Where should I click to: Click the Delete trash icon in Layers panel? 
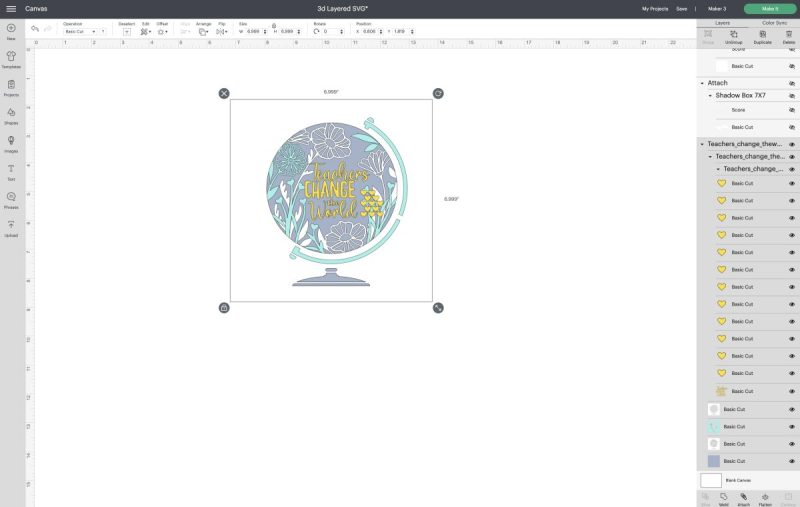tap(789, 34)
